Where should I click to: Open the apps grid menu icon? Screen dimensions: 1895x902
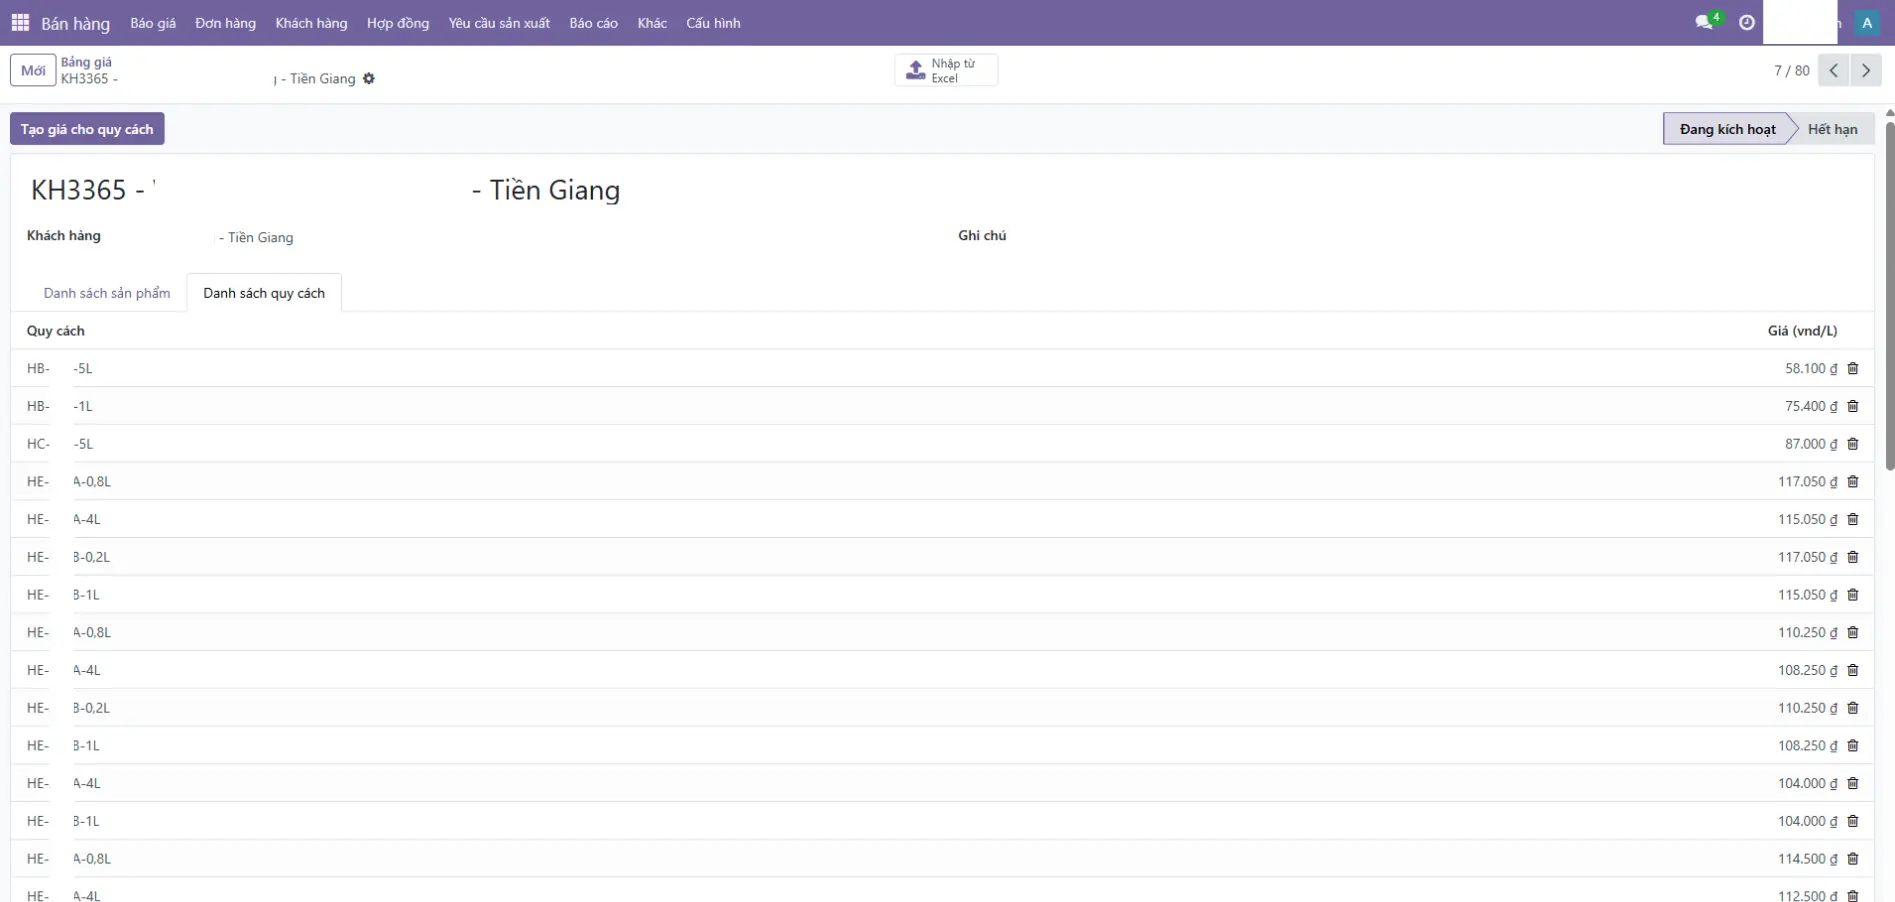pos(20,22)
